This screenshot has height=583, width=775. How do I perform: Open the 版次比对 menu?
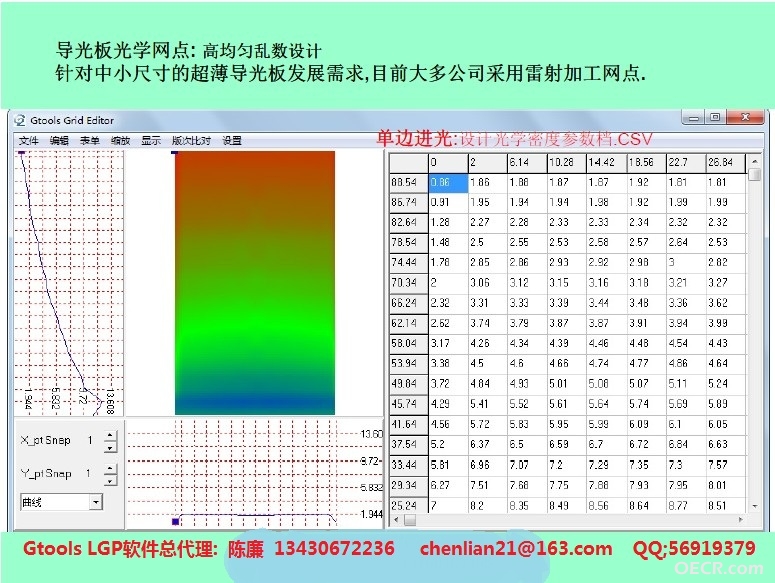point(191,141)
